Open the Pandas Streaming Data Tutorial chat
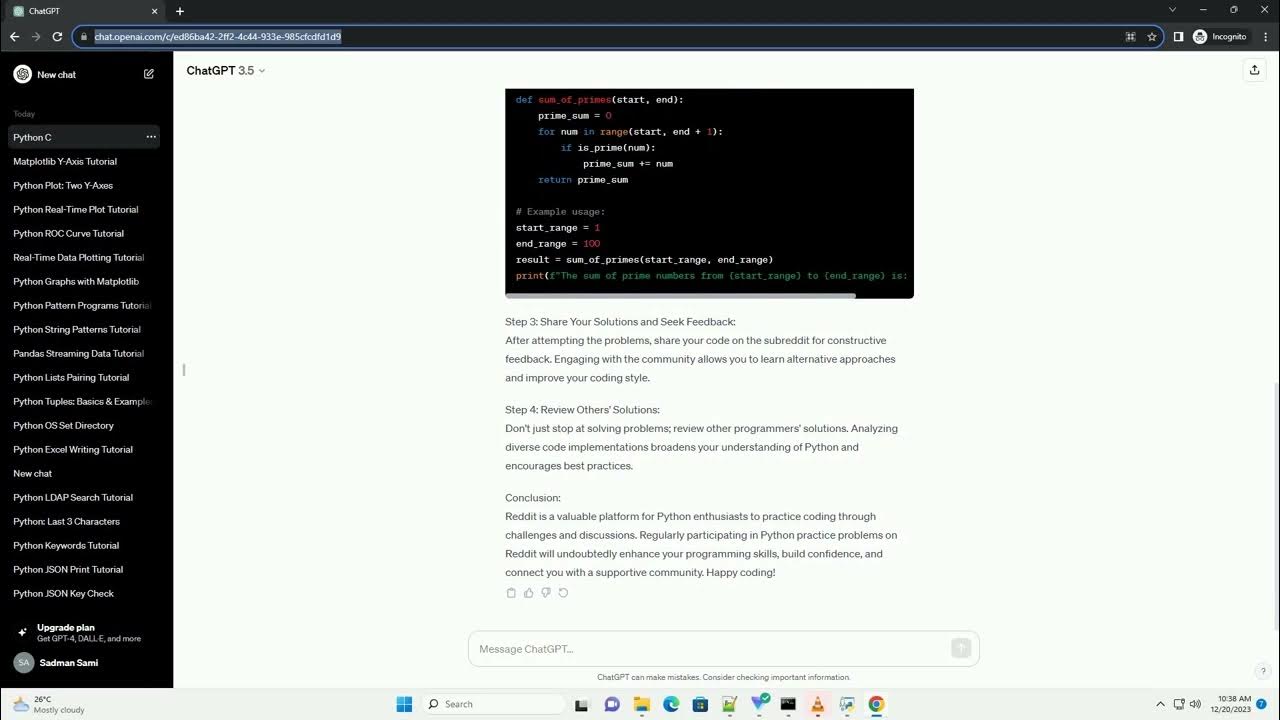1280x720 pixels. tap(84, 353)
